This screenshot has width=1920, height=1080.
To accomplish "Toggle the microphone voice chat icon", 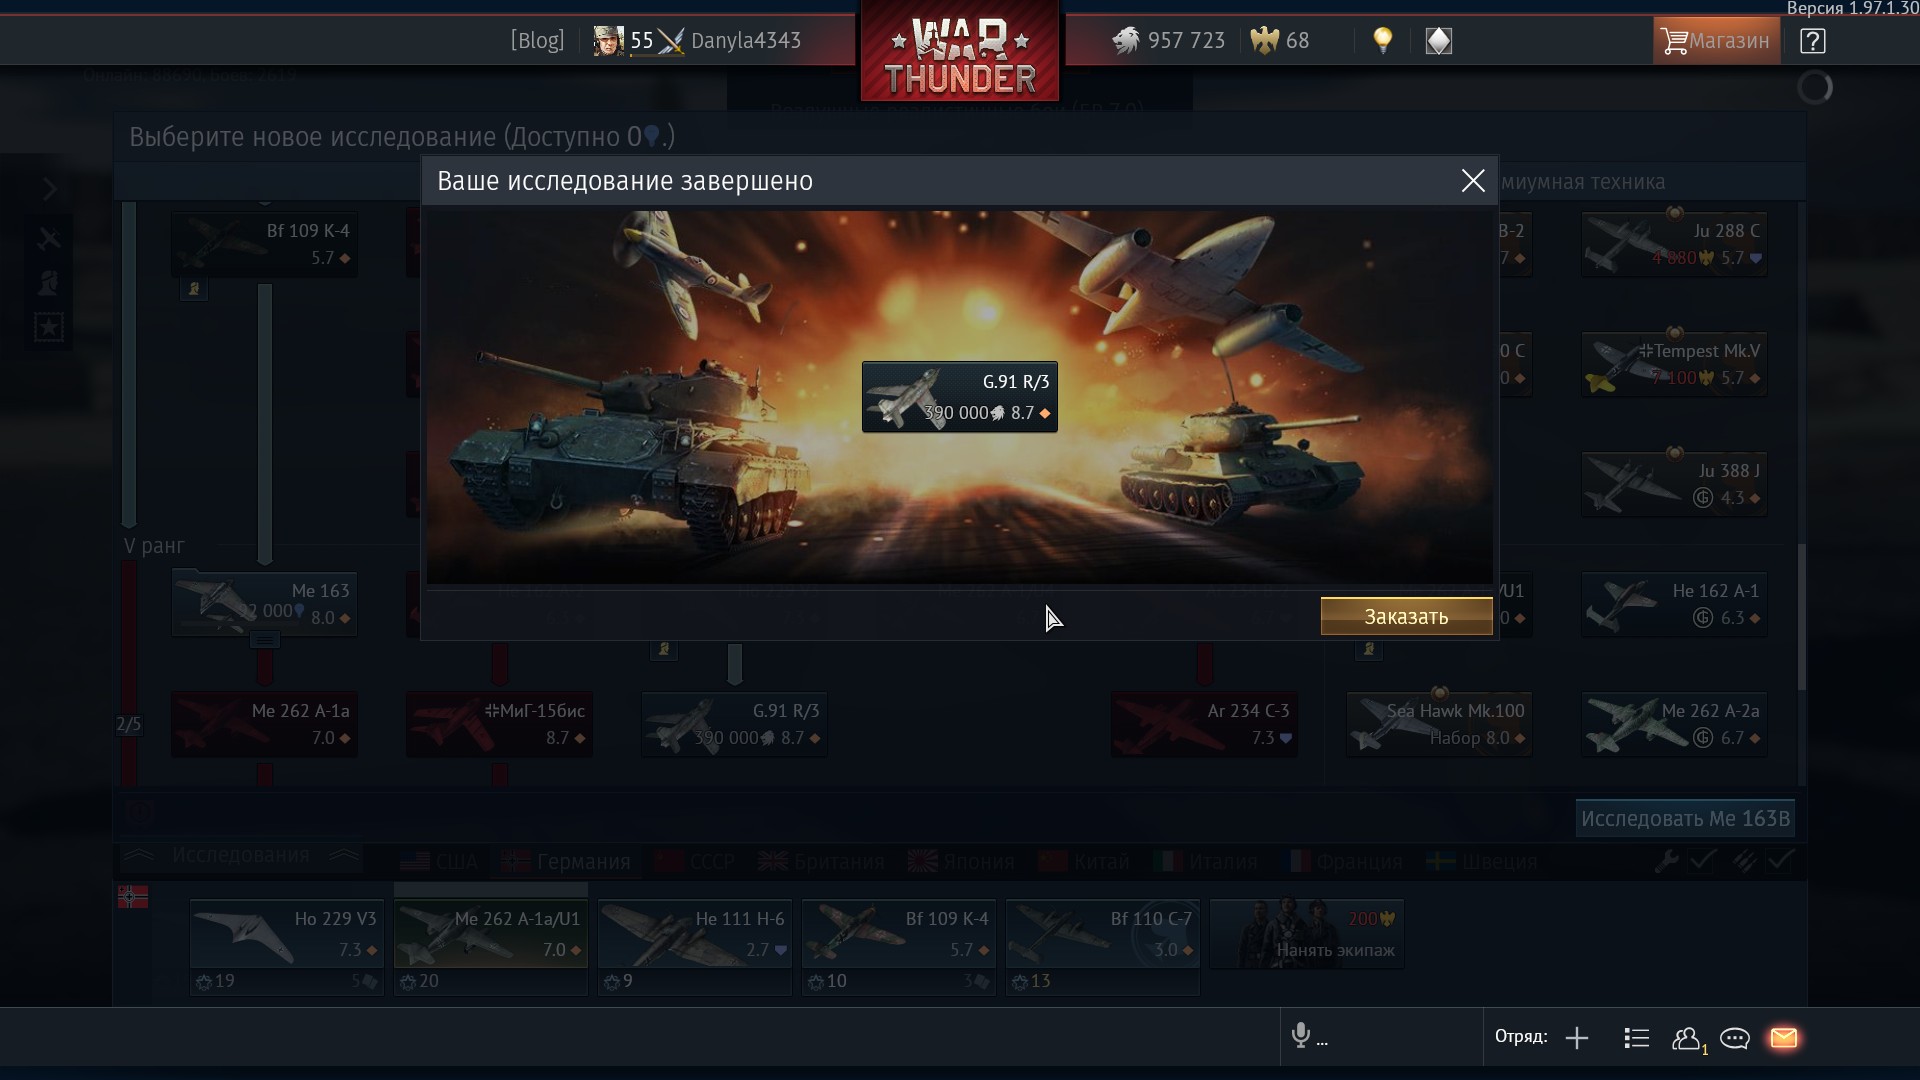I will pos(1301,1035).
